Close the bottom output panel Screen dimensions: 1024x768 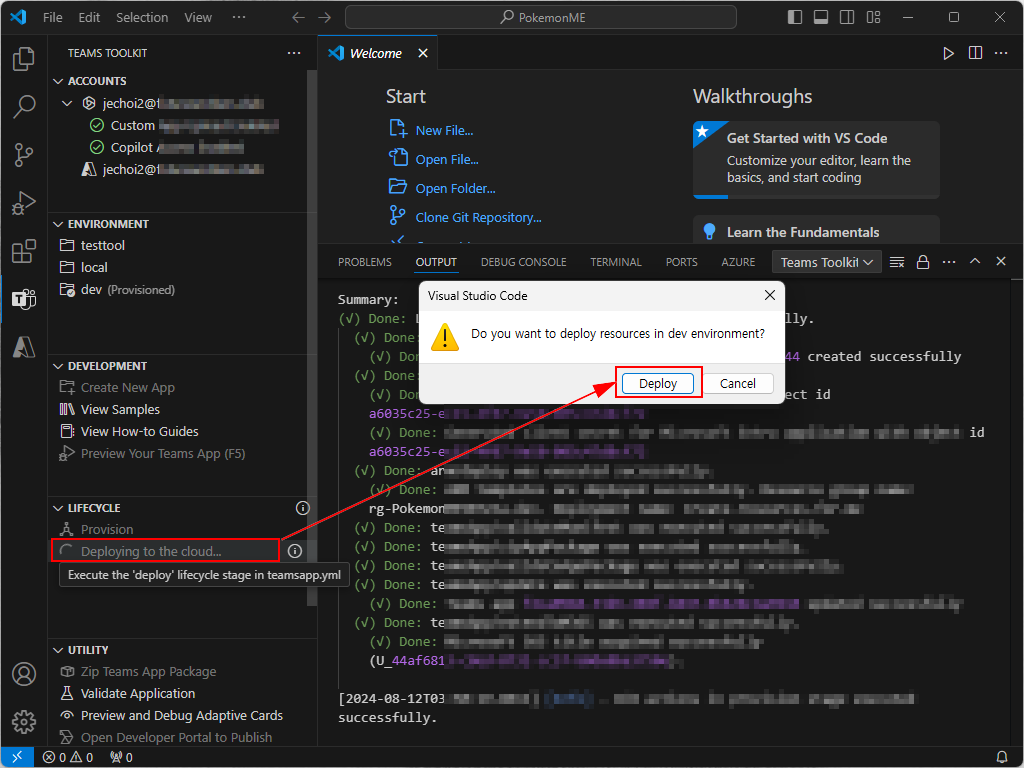pos(1000,261)
